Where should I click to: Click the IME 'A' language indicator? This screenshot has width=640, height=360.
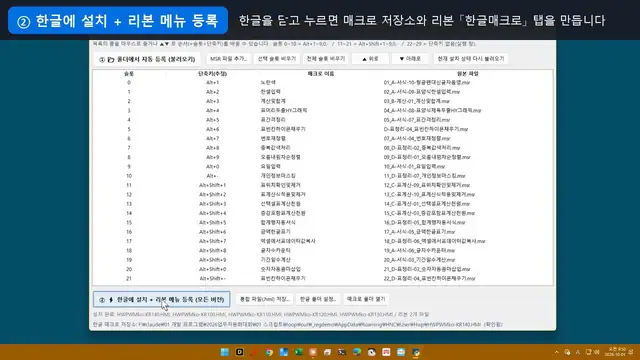[x=578, y=352]
